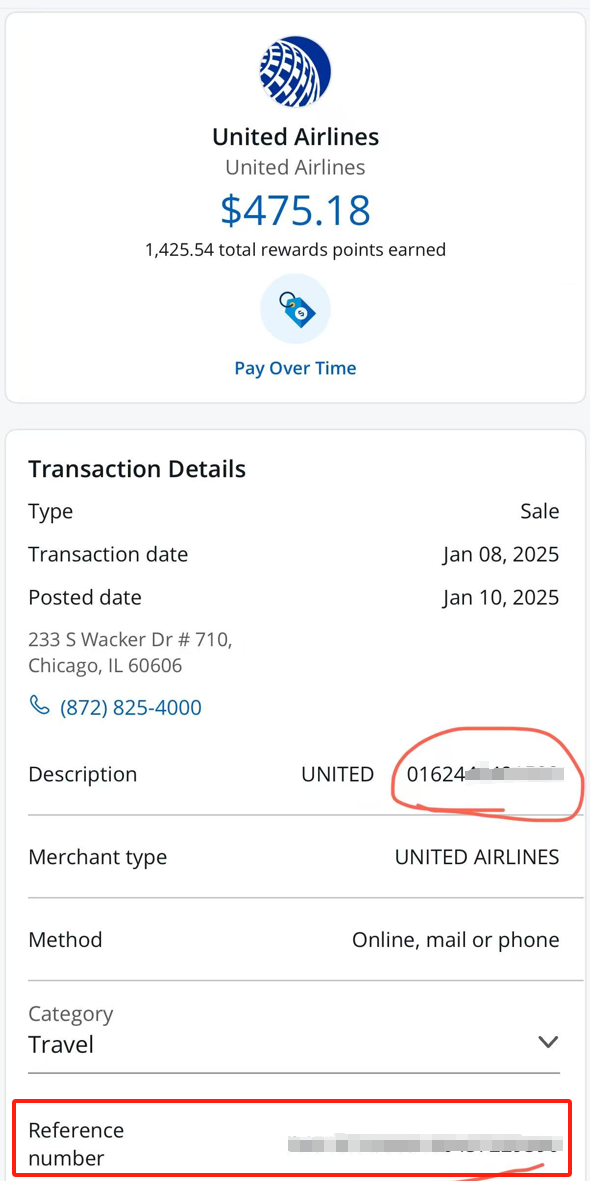Tap the circled description number
Screen dimensions: 590x1181
click(x=485, y=774)
